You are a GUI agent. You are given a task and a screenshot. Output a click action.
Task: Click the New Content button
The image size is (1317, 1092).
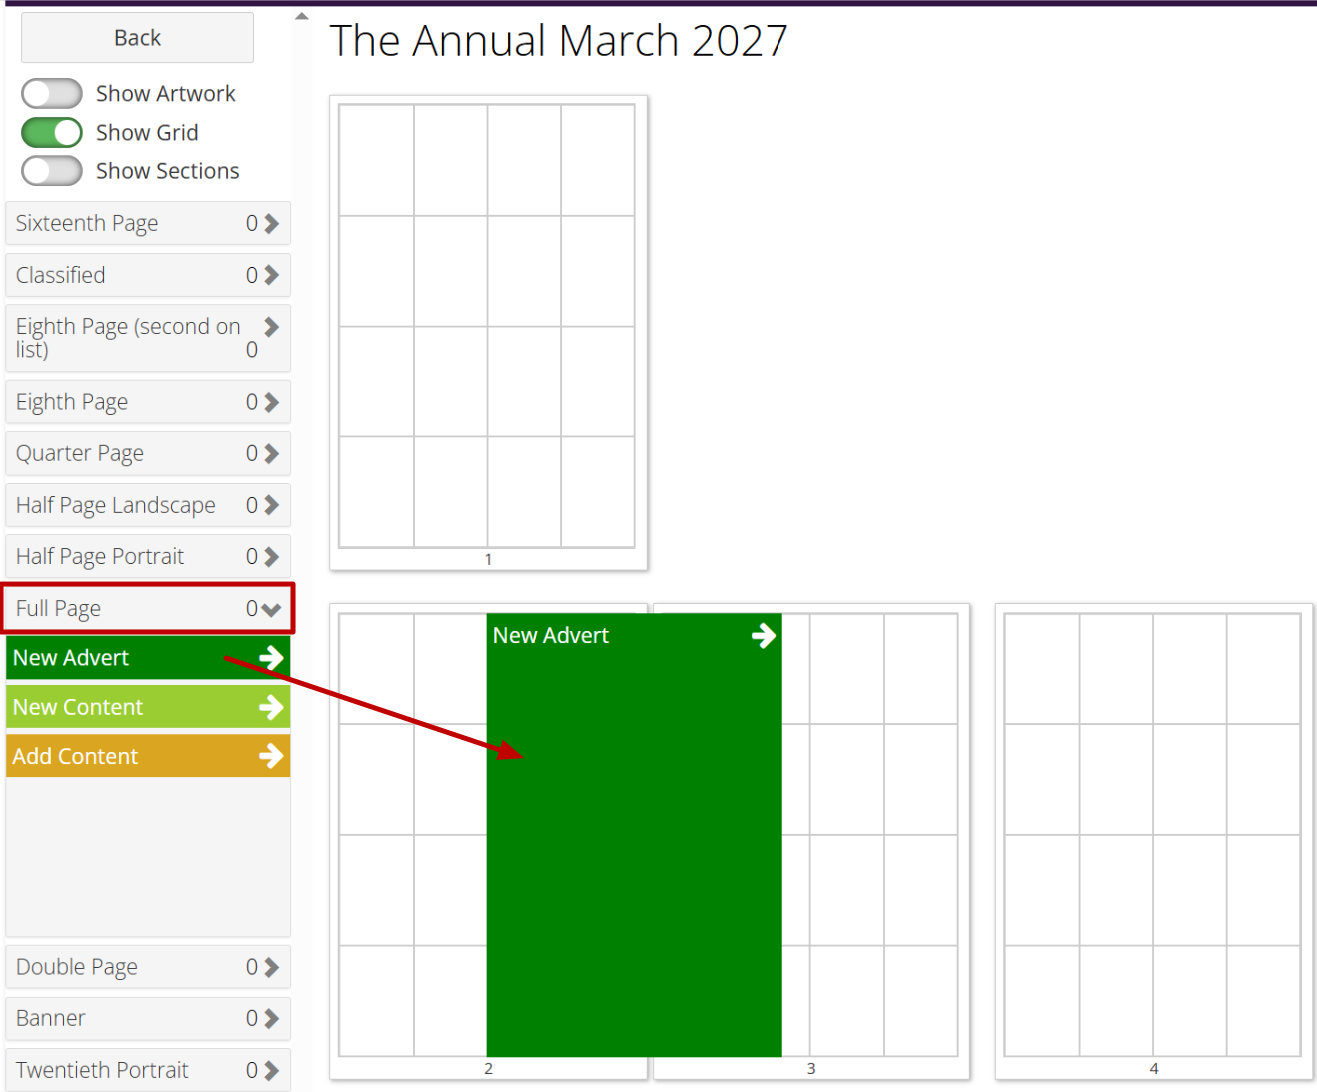pyautogui.click(x=148, y=707)
